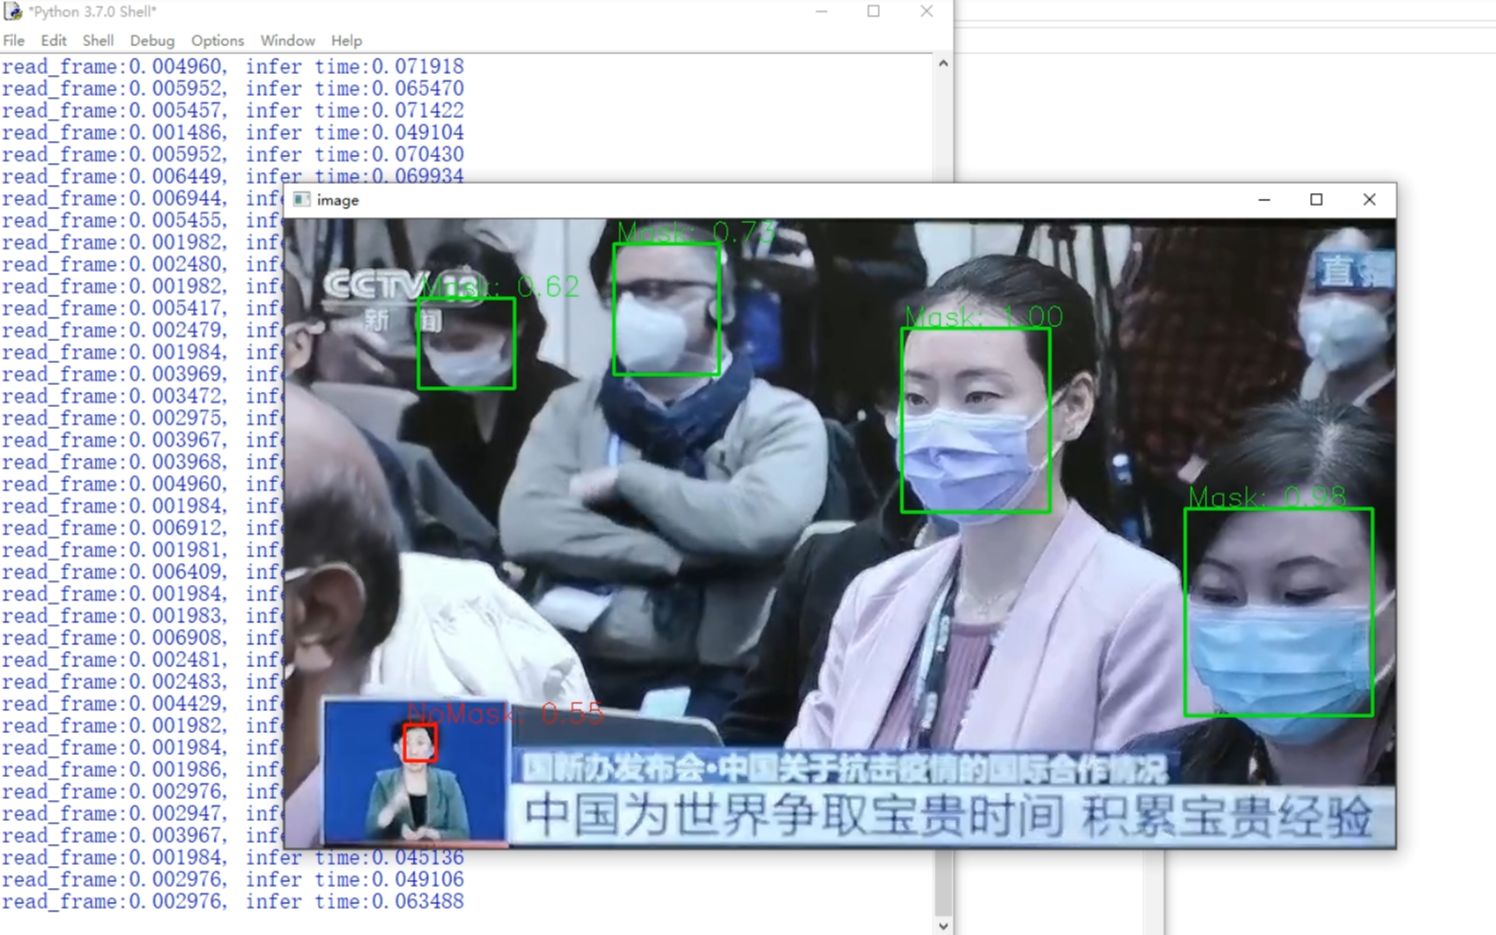Minimize the Python Shell window

[x=820, y=11]
